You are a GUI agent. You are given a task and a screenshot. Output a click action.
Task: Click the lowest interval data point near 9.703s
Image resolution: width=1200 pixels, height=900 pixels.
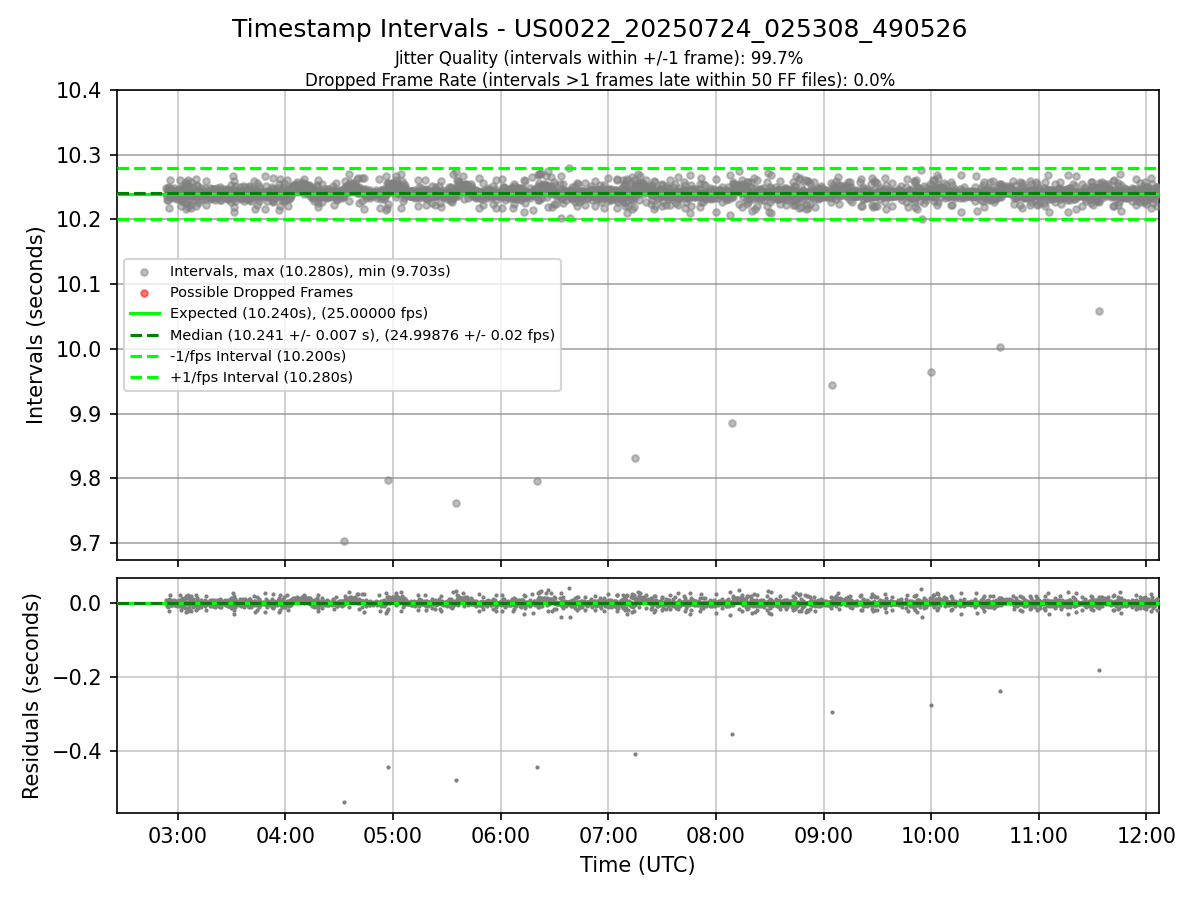click(344, 541)
